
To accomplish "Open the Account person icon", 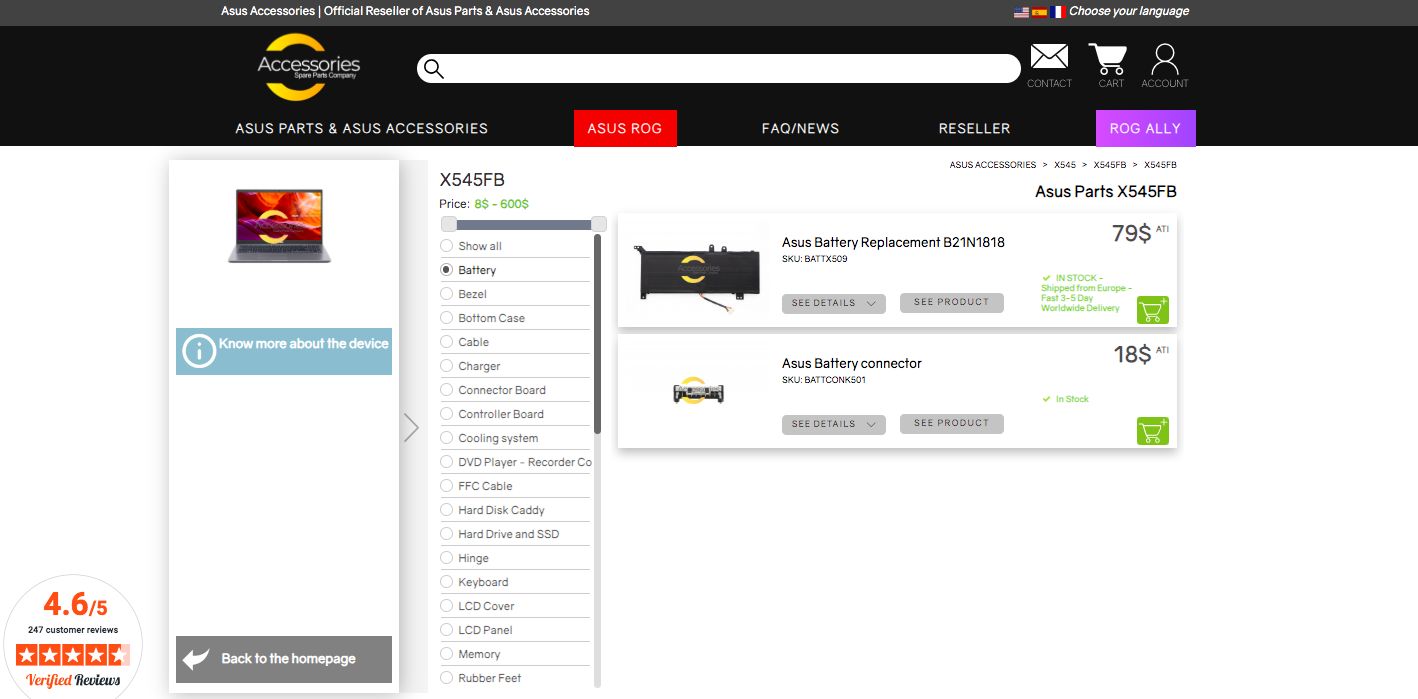I will coord(1165,59).
